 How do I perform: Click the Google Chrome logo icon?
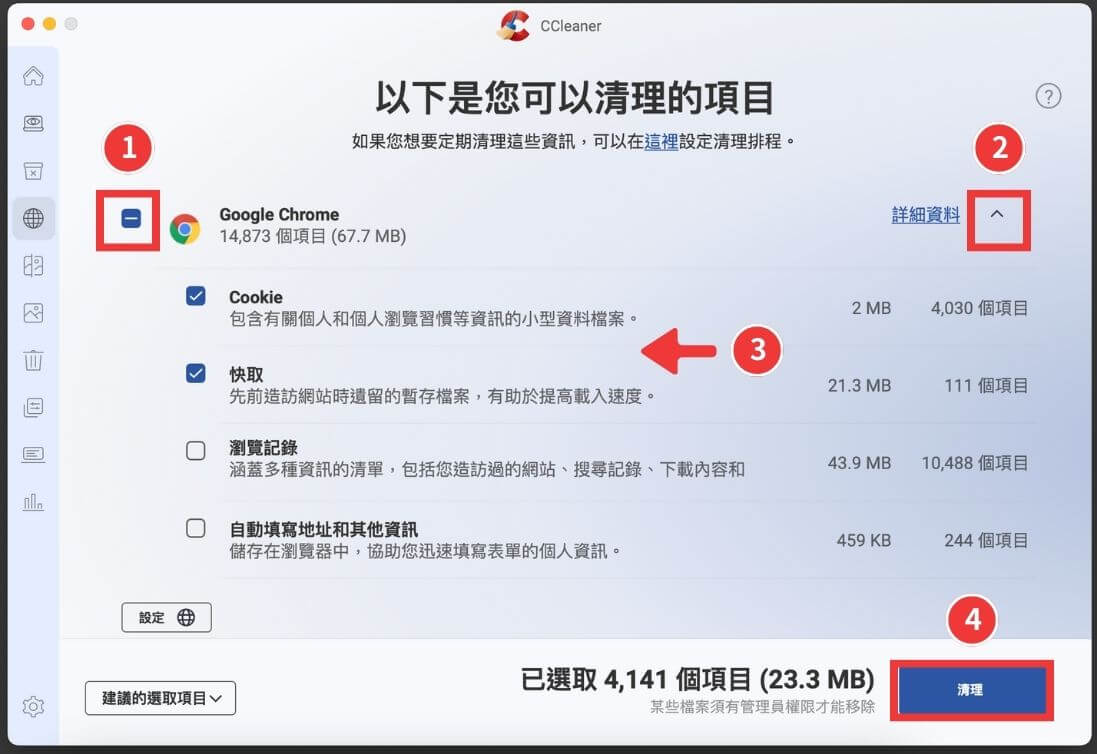click(x=185, y=229)
